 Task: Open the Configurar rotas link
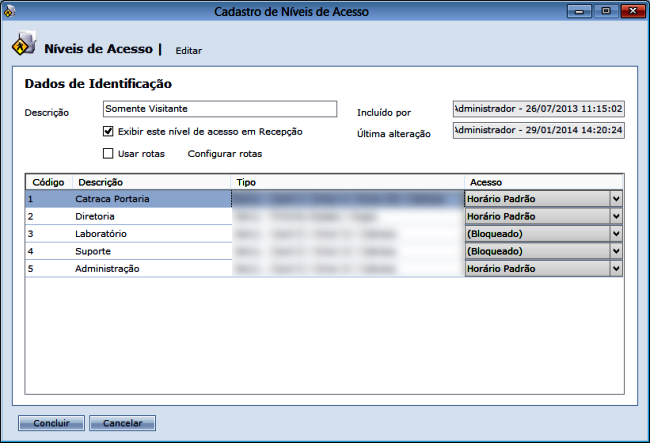[x=225, y=154]
